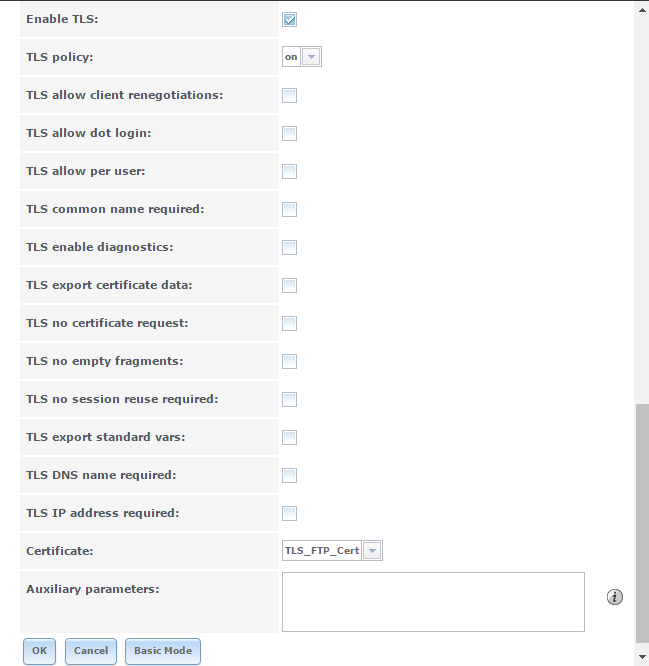This screenshot has height=666, width=649.
Task: Tick TLS no empty fragments checkbox
Action: [x=289, y=361]
